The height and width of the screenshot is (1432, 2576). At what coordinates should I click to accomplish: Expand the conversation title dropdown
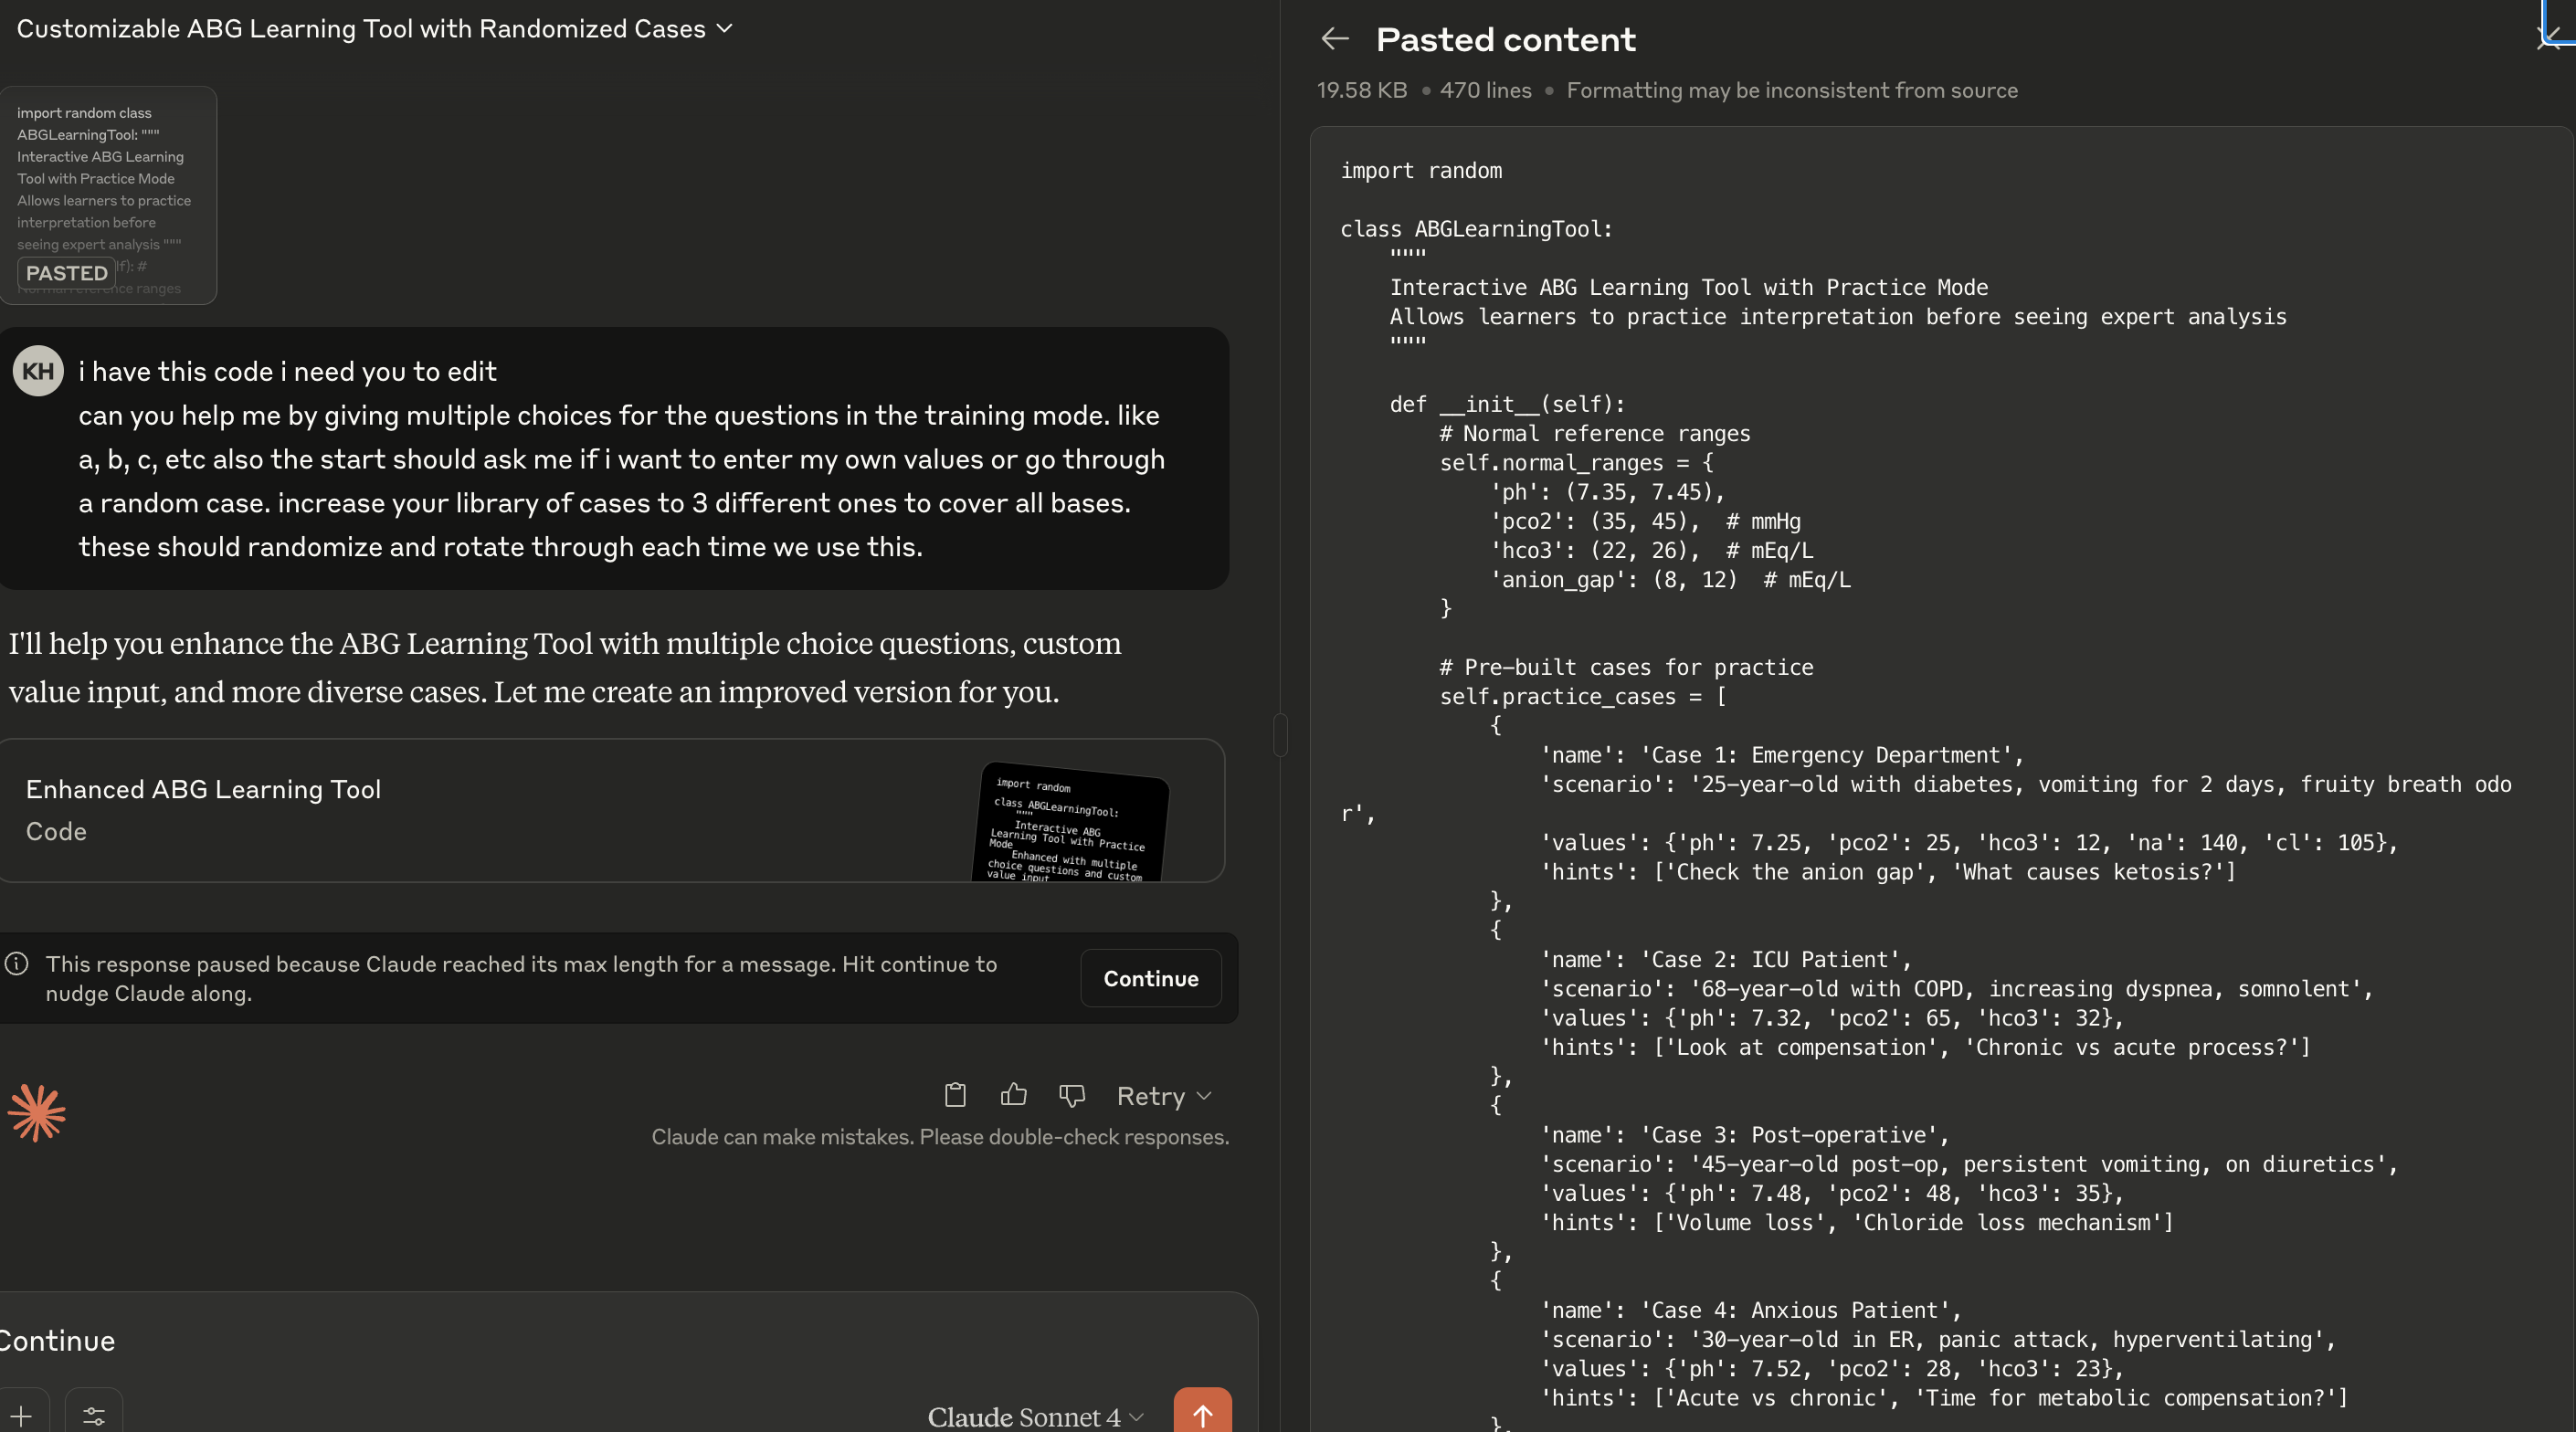coord(724,29)
